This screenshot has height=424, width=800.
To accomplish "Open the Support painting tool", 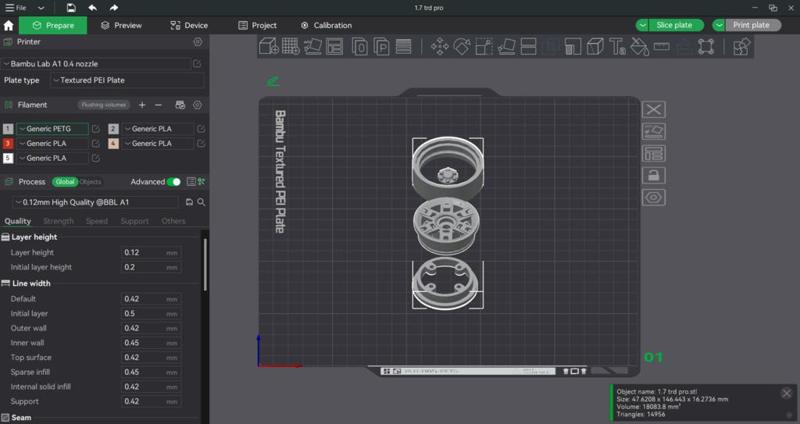I will 572,46.
